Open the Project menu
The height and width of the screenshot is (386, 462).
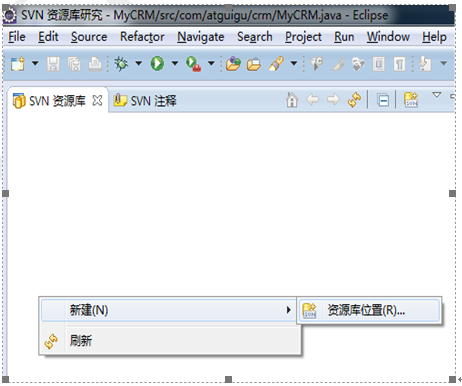click(x=303, y=37)
